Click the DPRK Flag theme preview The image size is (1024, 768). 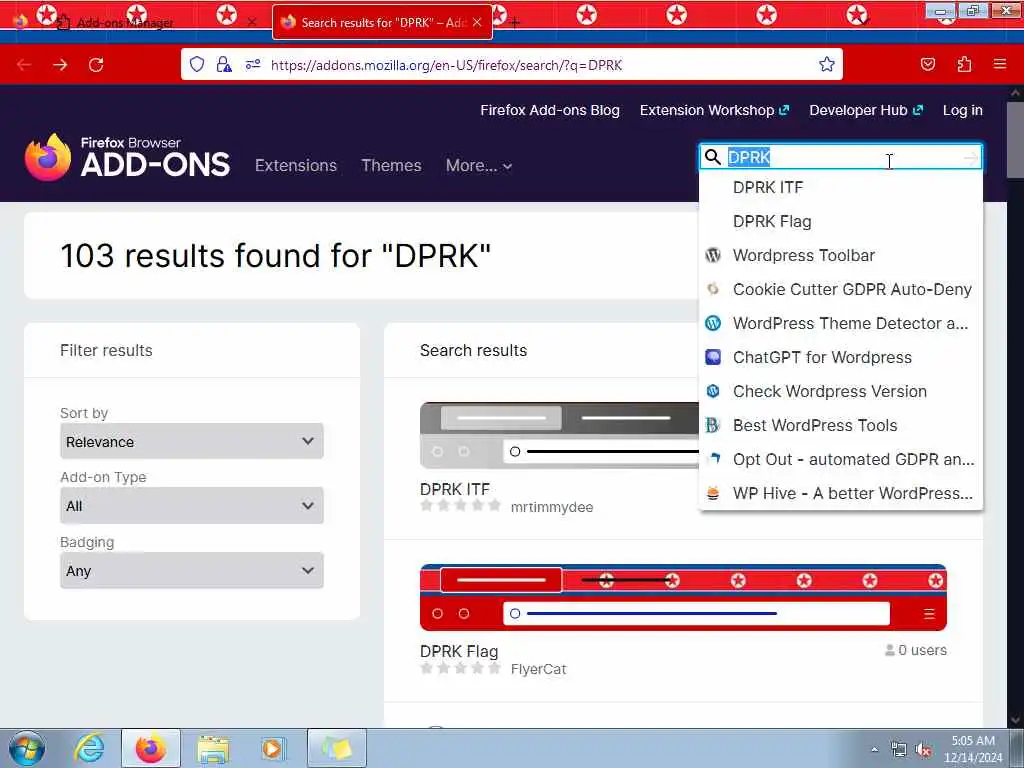(683, 598)
